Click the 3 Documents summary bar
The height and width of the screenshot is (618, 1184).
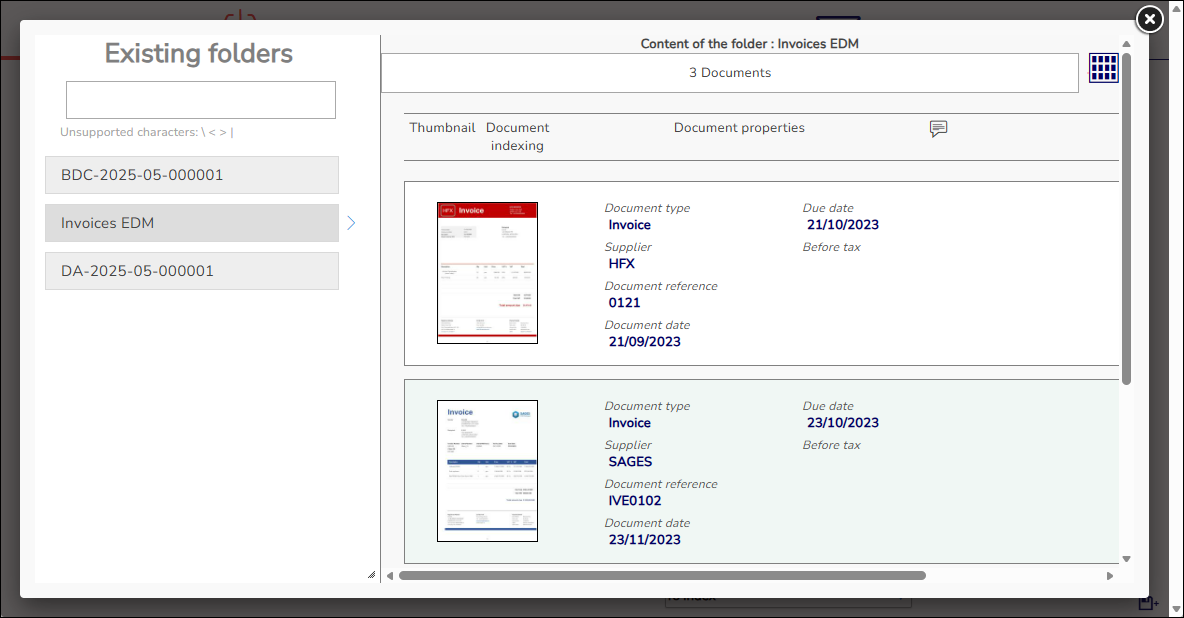click(729, 73)
